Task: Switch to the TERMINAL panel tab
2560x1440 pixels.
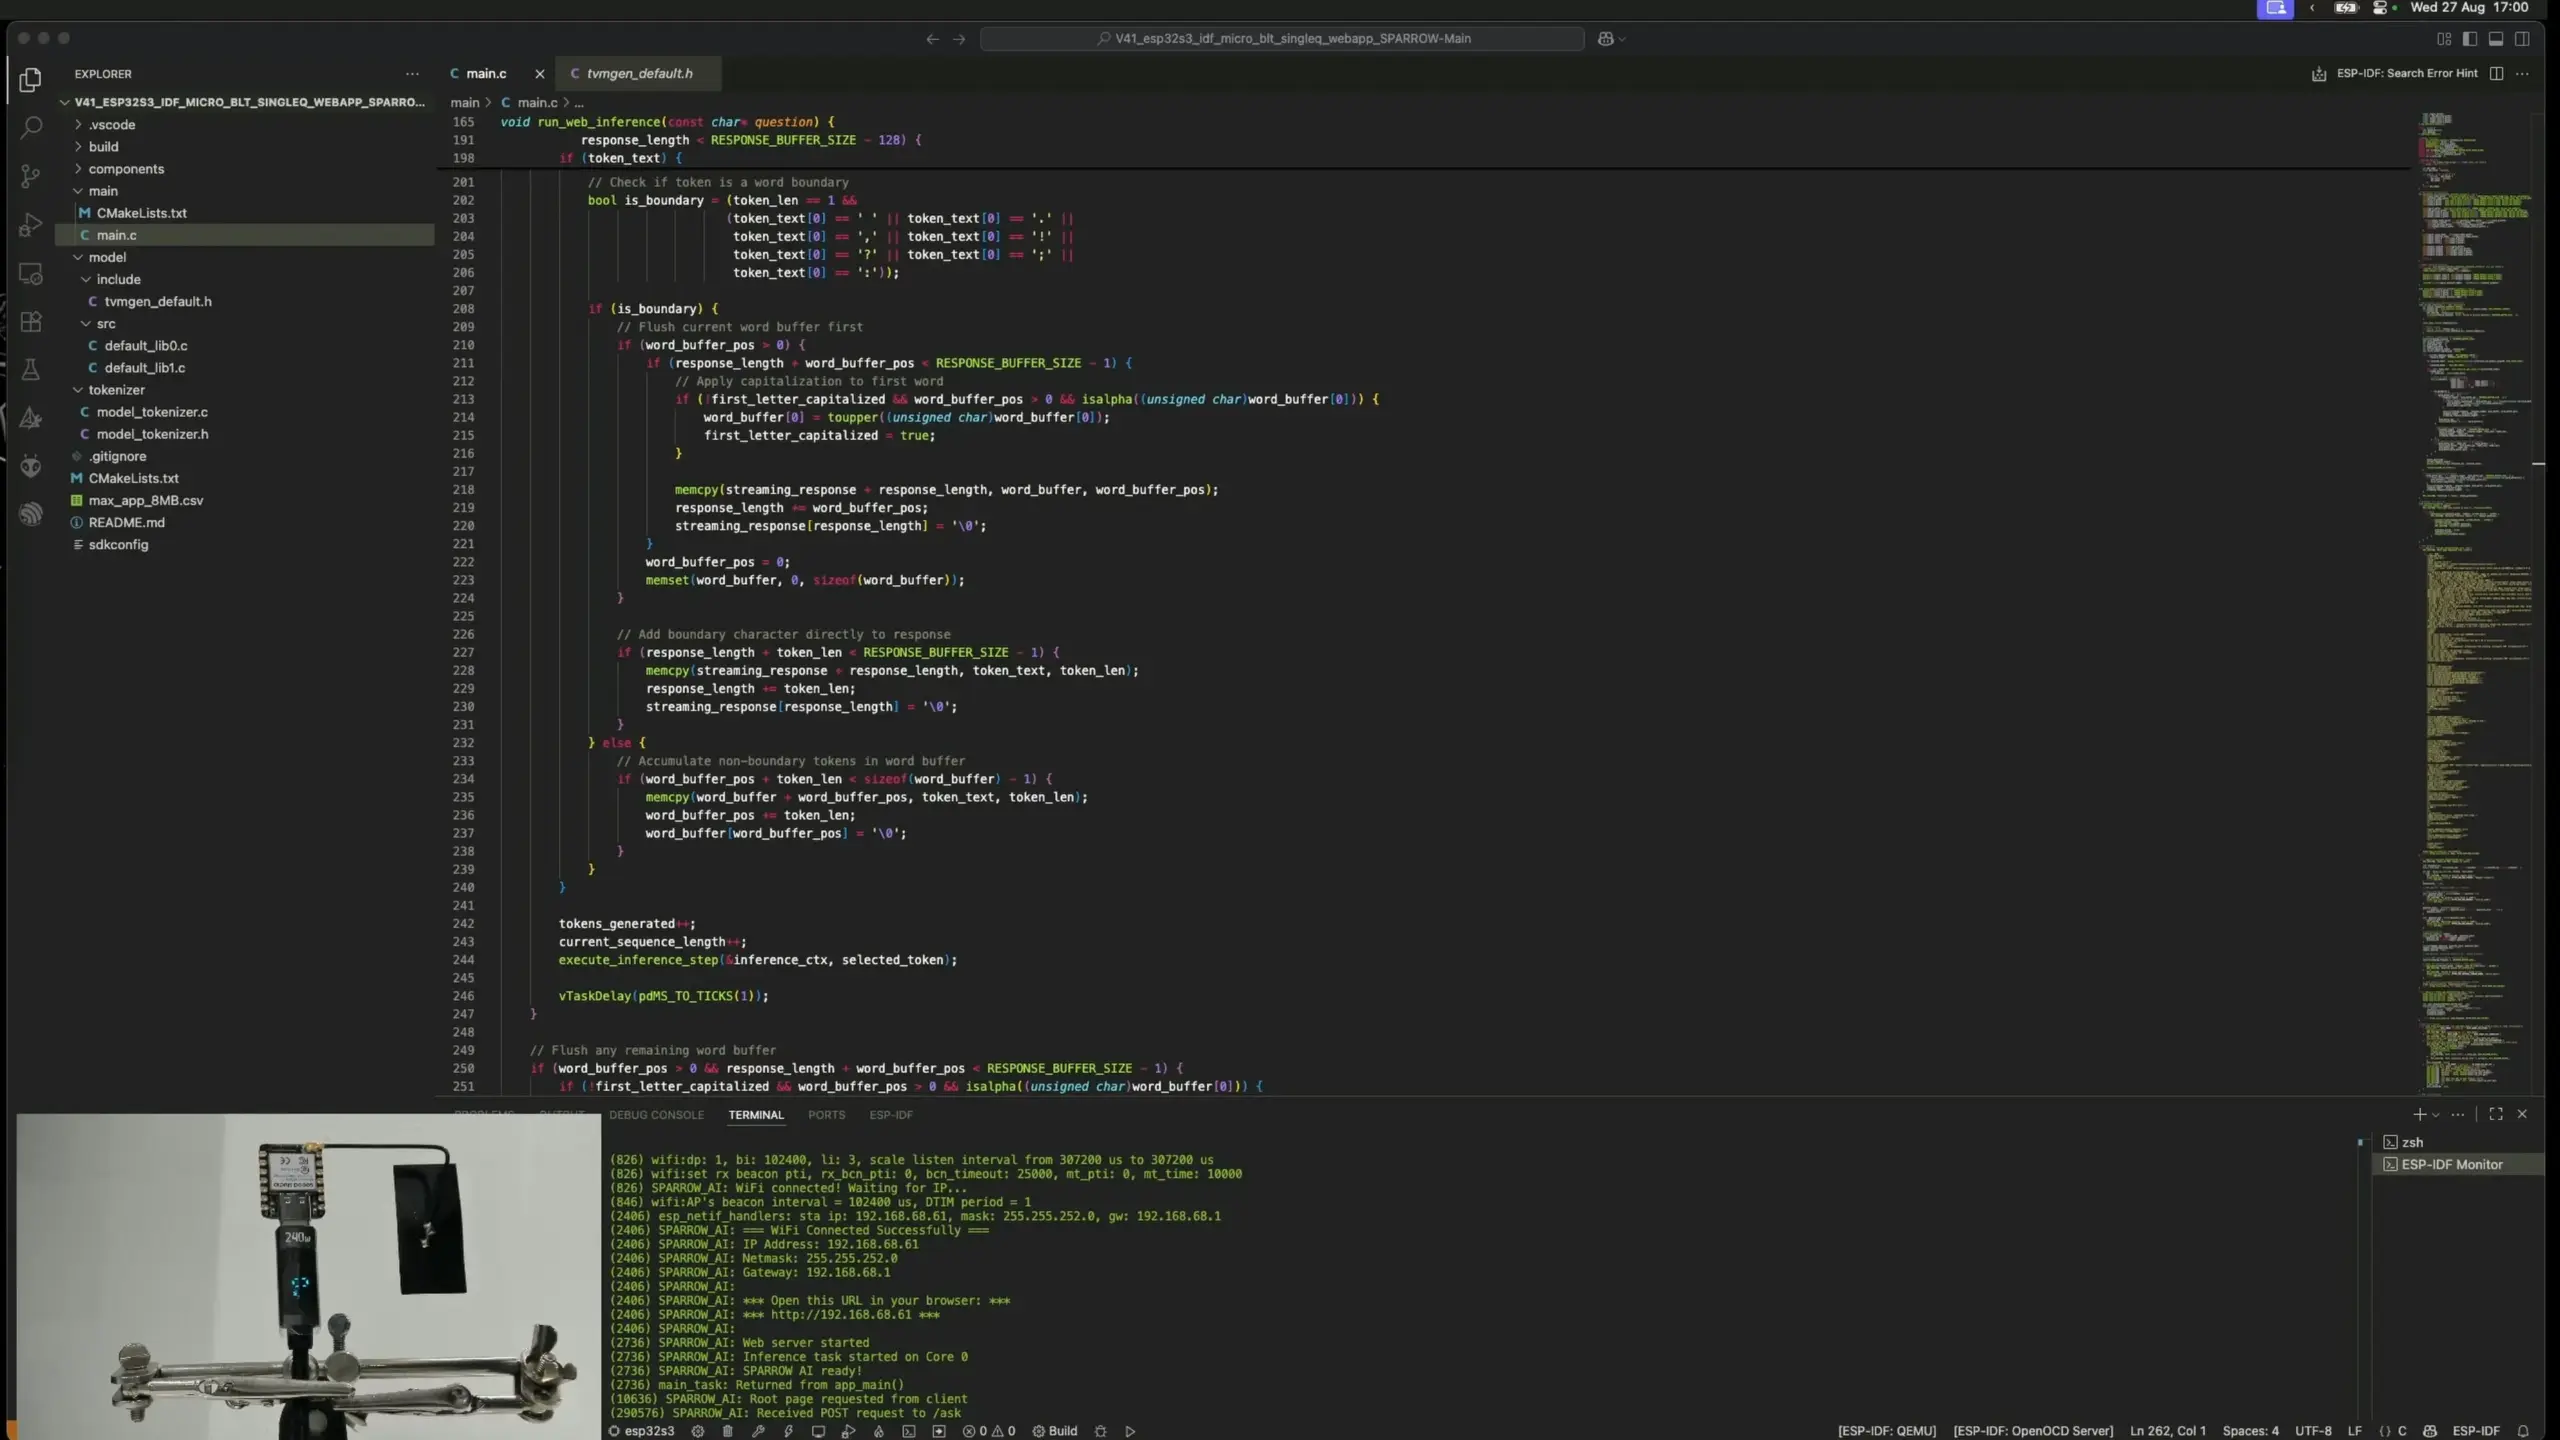Action: pyautogui.click(x=756, y=1115)
